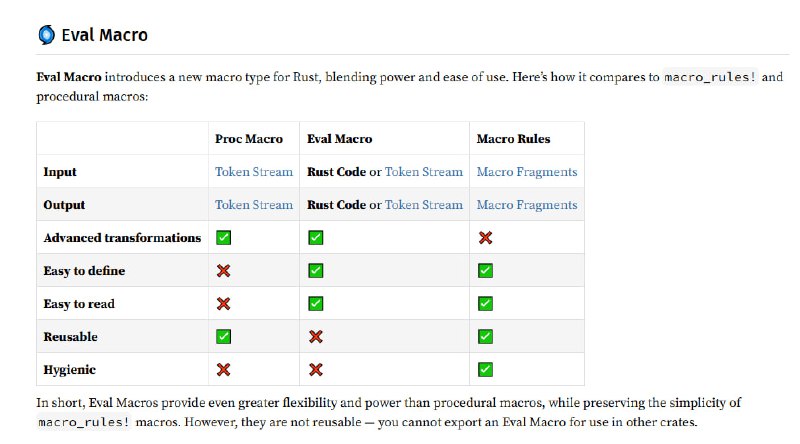This screenshot has height=444, width=800.
Task: Click red X for Macro Rules advanced transformations
Action: click(x=485, y=238)
